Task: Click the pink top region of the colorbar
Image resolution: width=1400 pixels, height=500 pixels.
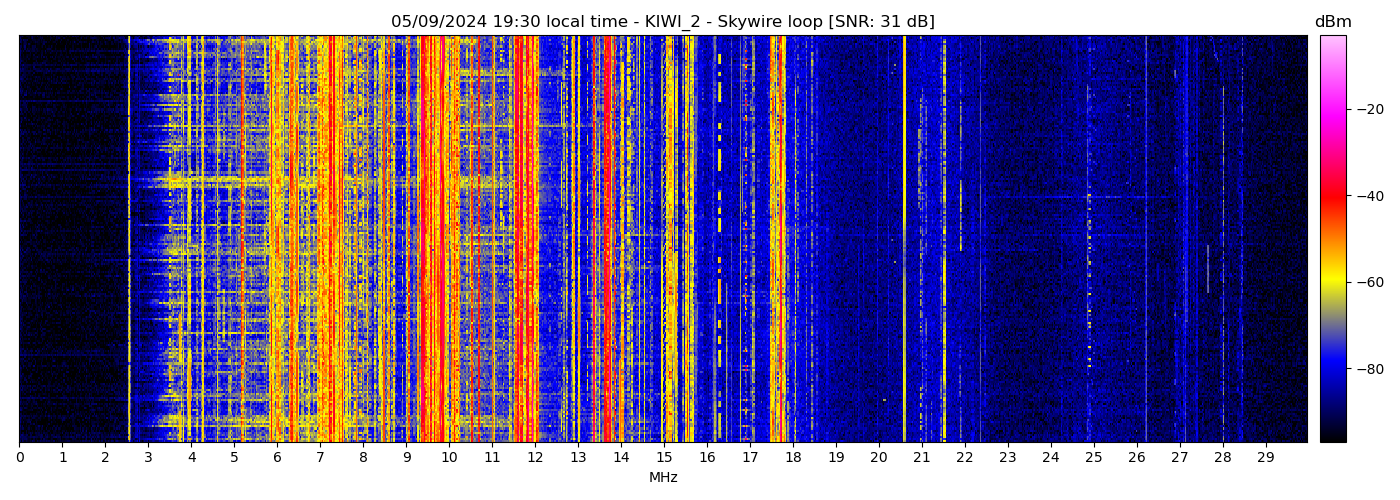Action: [x=1332, y=48]
